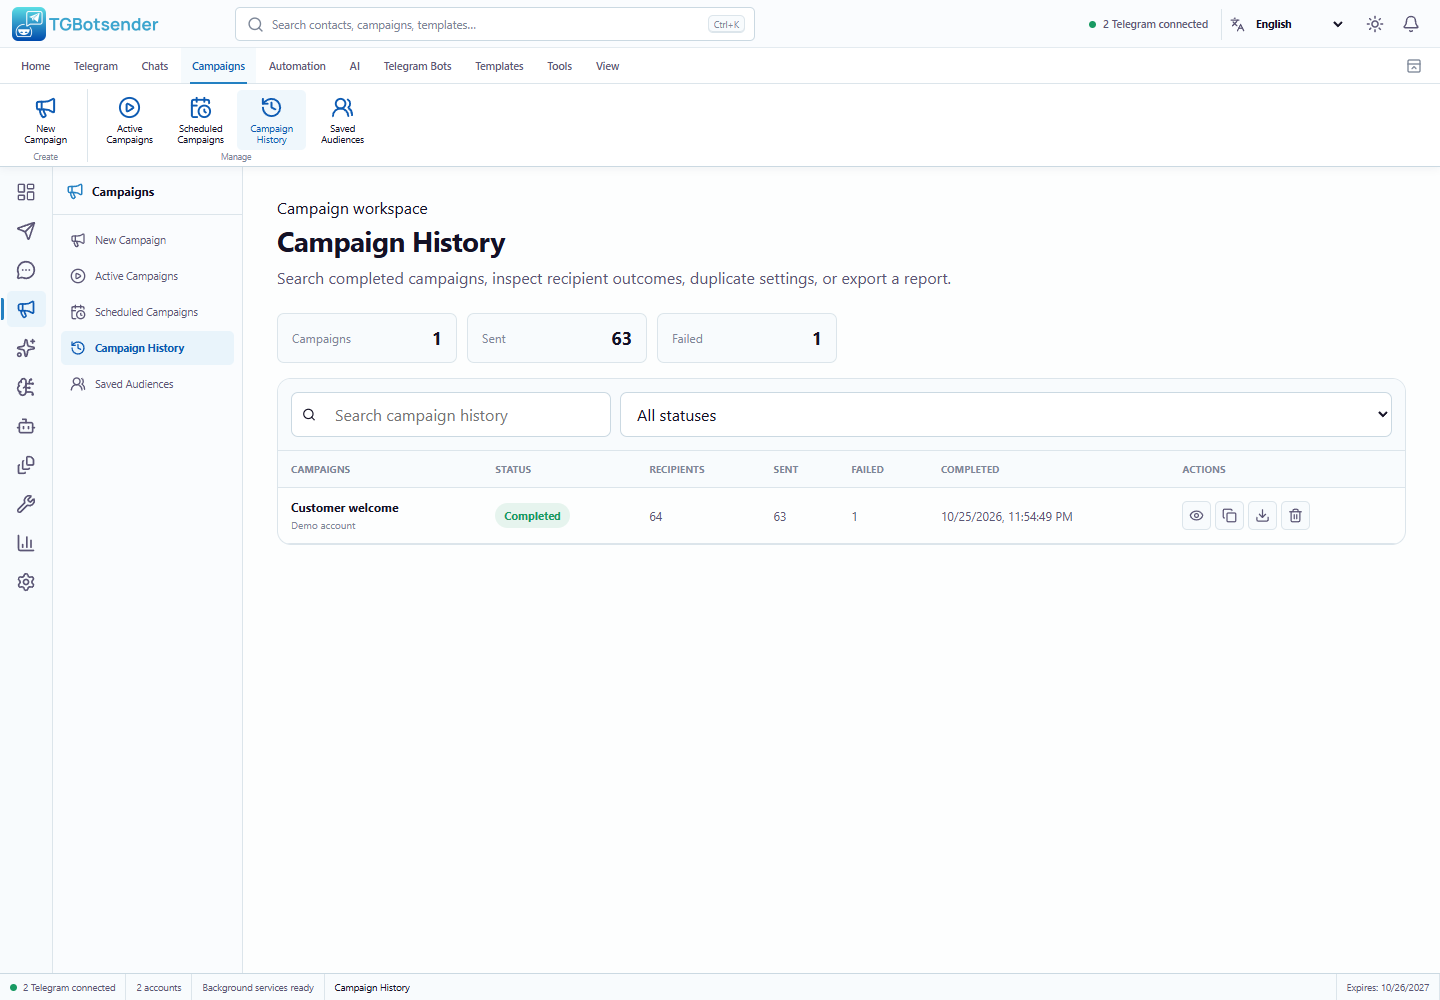Viewport: 1440px width, 1000px height.
Task: Open the automation sparkles sidebar icon
Action: click(x=26, y=348)
